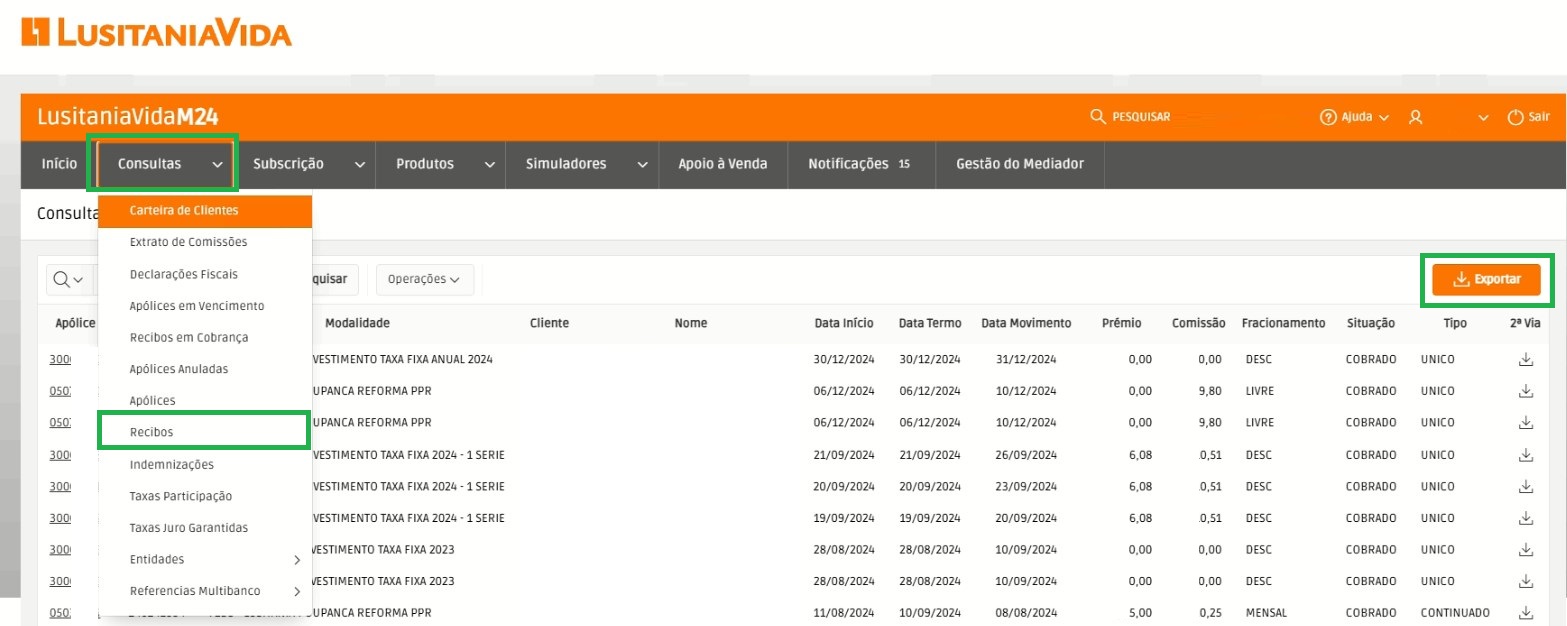Open the Operações dropdown
This screenshot has width=1567, height=626.
click(x=425, y=279)
